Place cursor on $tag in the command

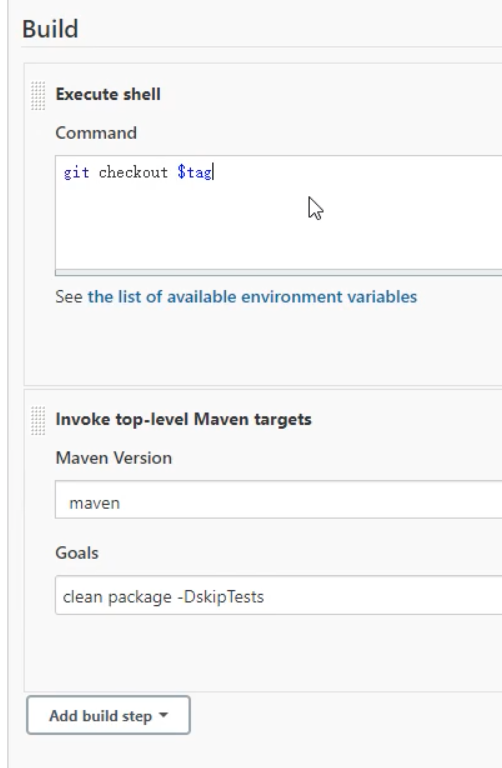[x=195, y=172]
